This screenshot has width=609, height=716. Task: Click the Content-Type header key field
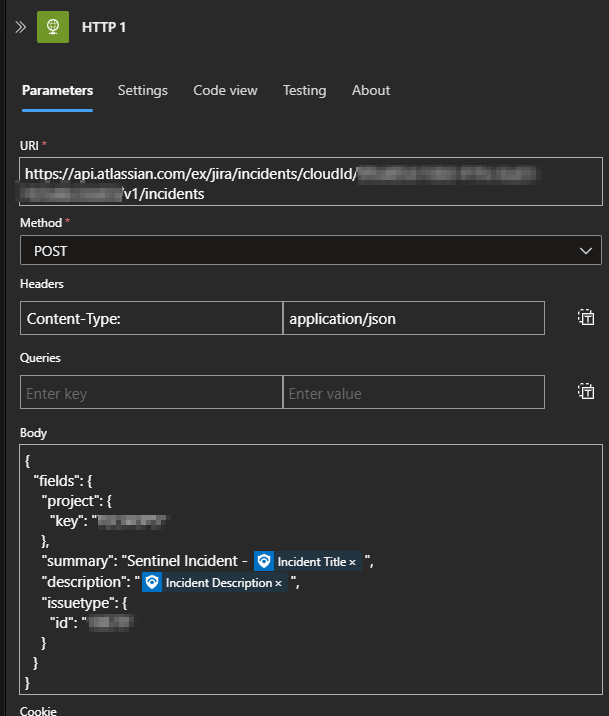click(151, 318)
